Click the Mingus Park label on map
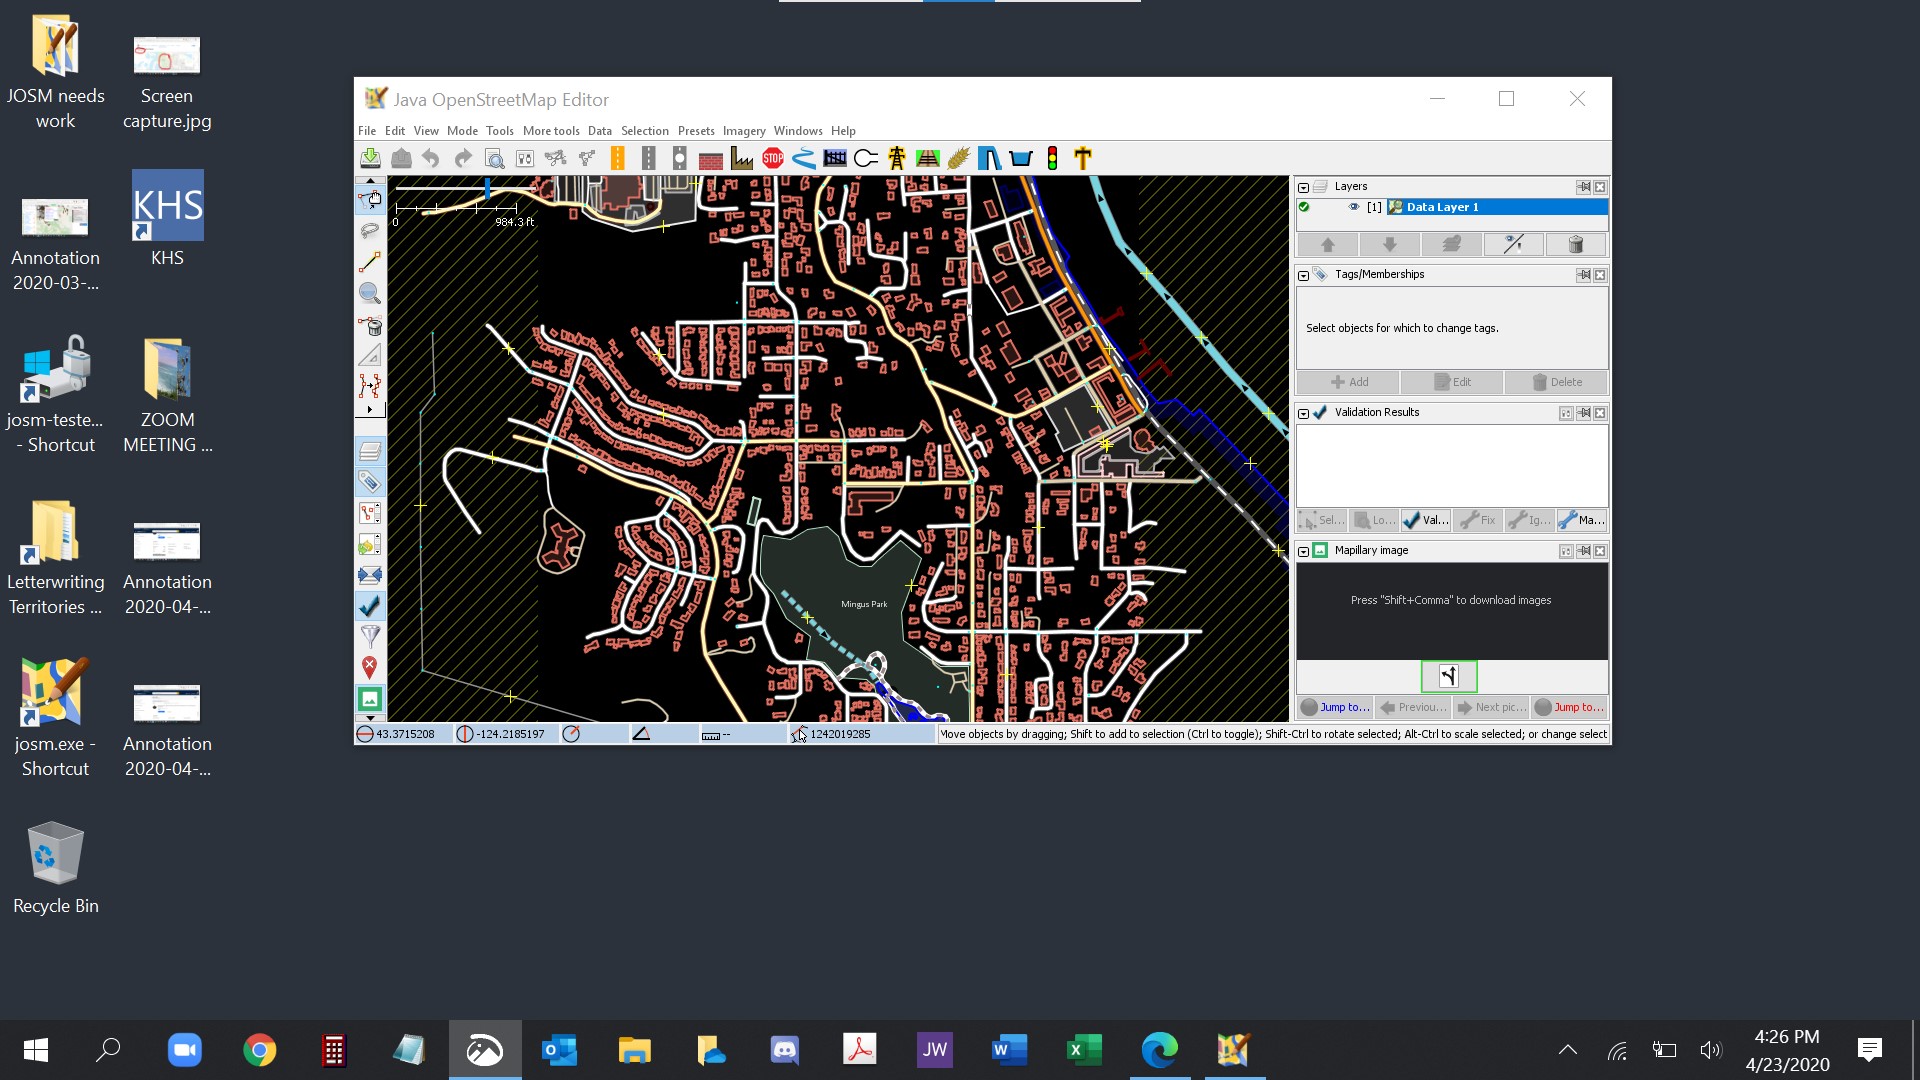1920x1080 pixels. (864, 604)
